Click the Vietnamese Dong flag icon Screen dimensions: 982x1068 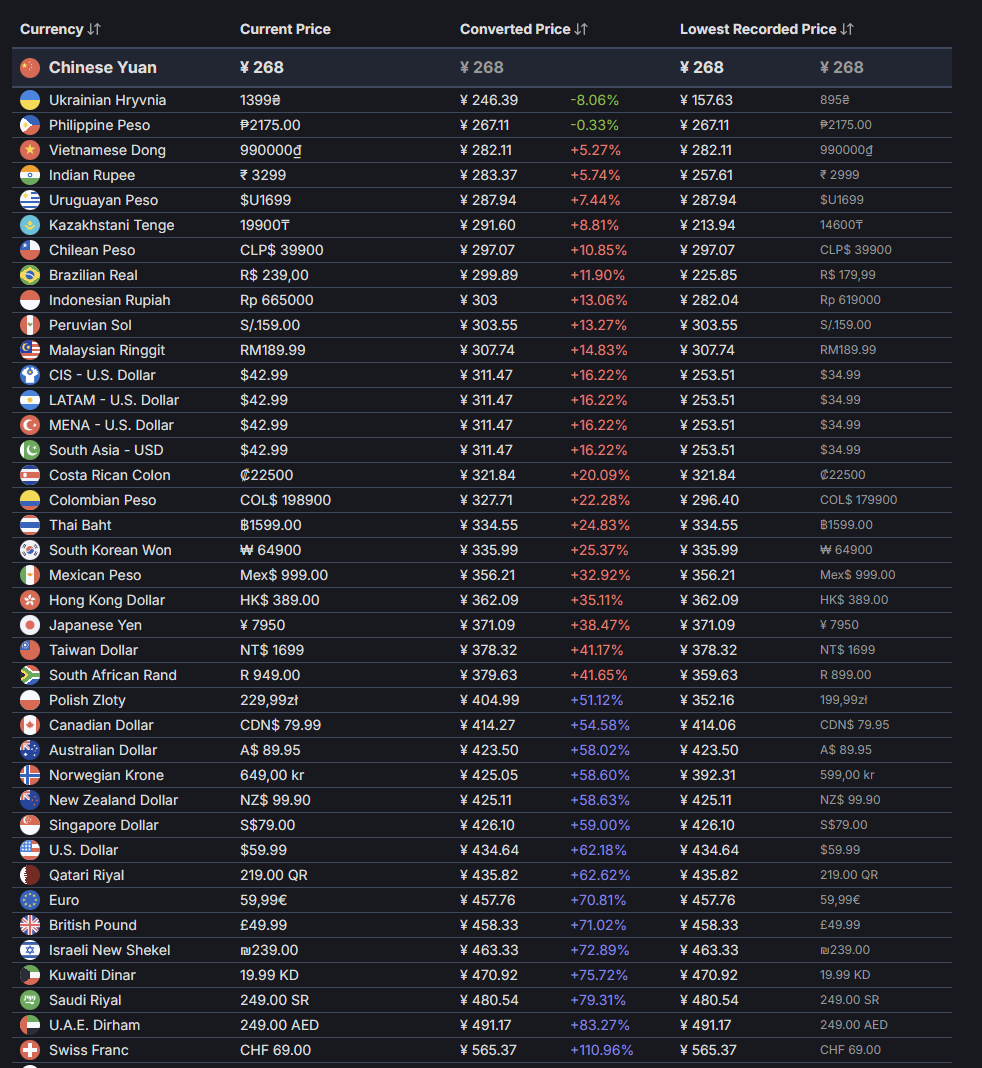tap(30, 150)
